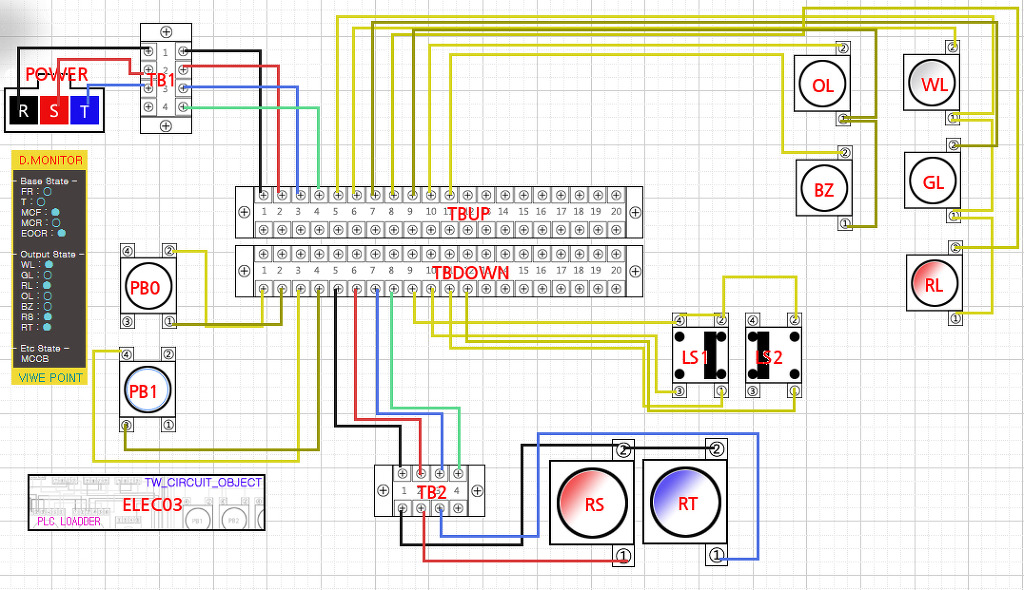The width and height of the screenshot is (1024, 590).
Task: Click TBDOWN left mounting screw
Action: pyautogui.click(x=244, y=270)
